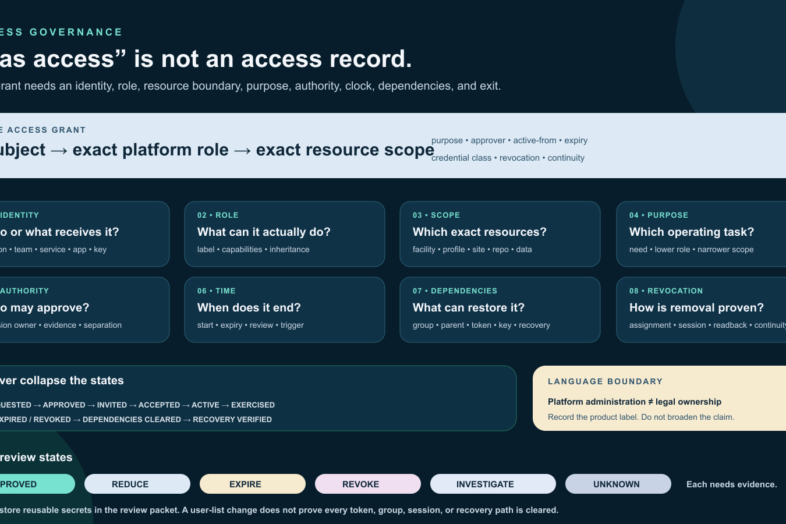Click the IDENTITY card on the left
This screenshot has height=524, width=786.
85,234
